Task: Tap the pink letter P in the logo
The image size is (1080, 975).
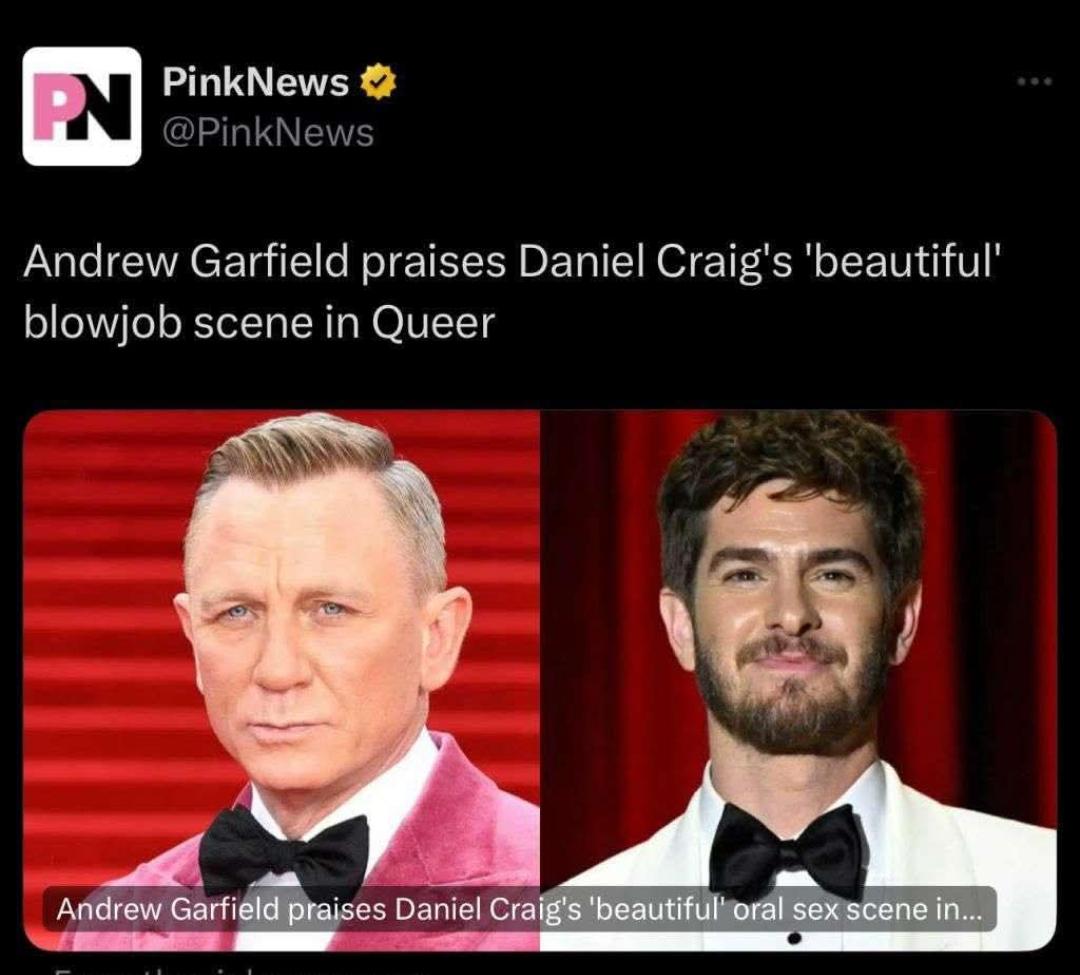Action: point(52,106)
